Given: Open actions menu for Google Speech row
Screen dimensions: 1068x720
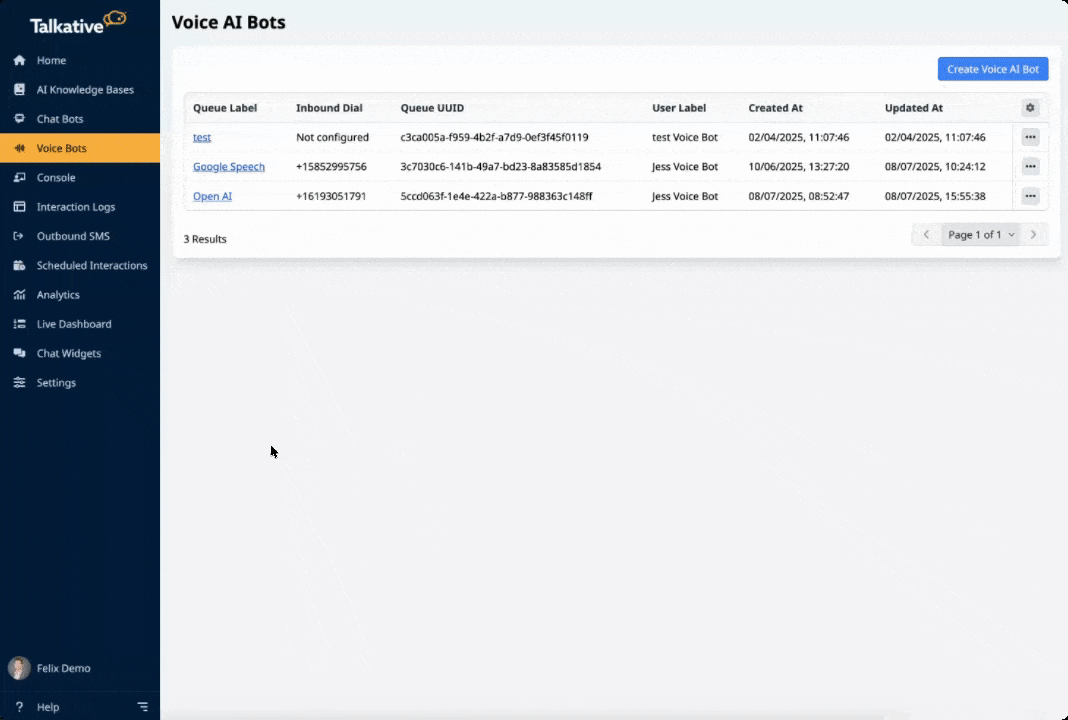Looking at the screenshot, I should 1030,167.
